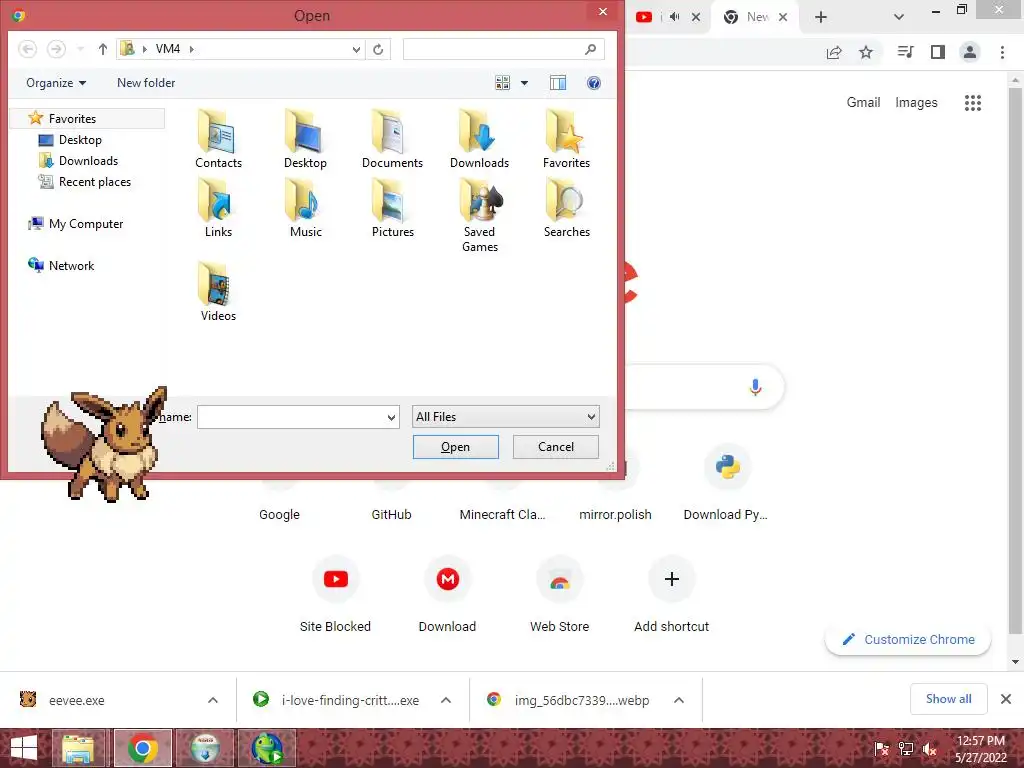The height and width of the screenshot is (768, 1024).
Task: Click the search box in Open dialog
Action: pyautogui.click(x=503, y=49)
